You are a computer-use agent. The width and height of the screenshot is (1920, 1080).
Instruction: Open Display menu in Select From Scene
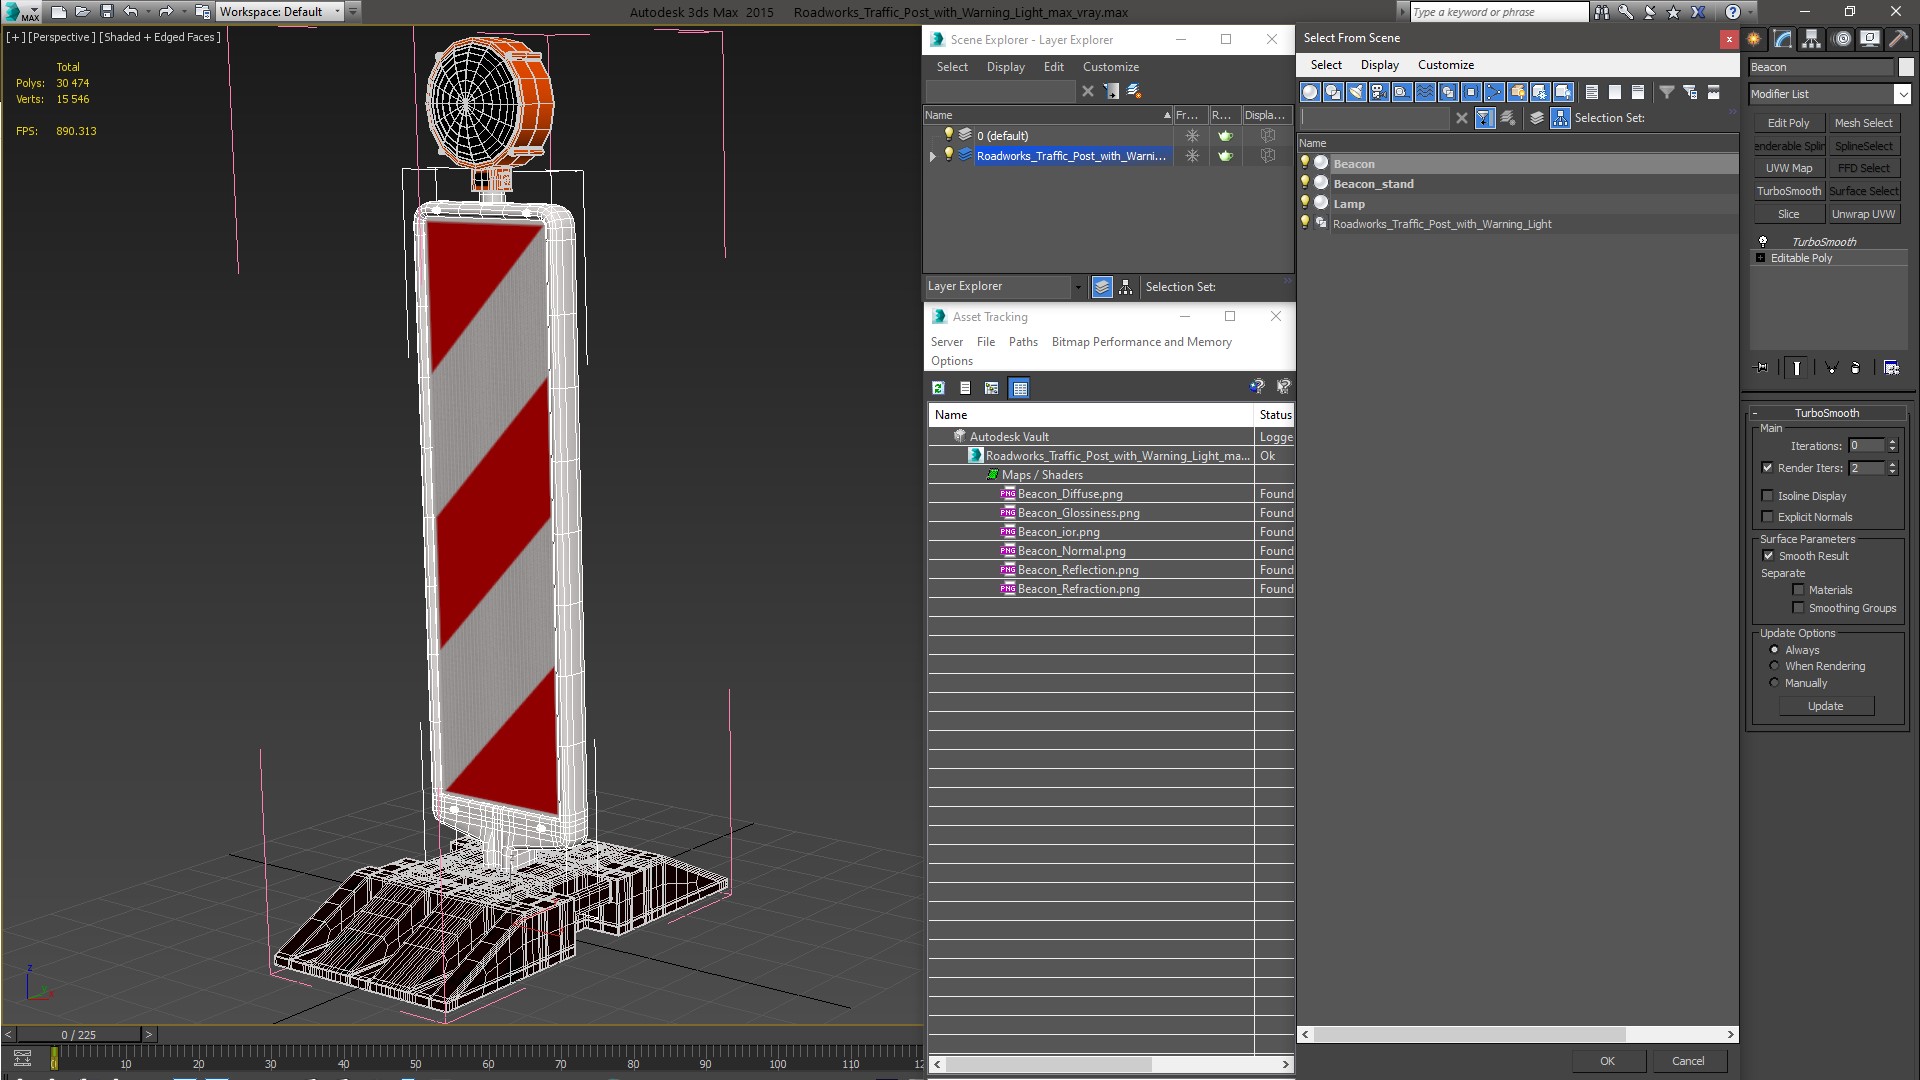(1379, 65)
